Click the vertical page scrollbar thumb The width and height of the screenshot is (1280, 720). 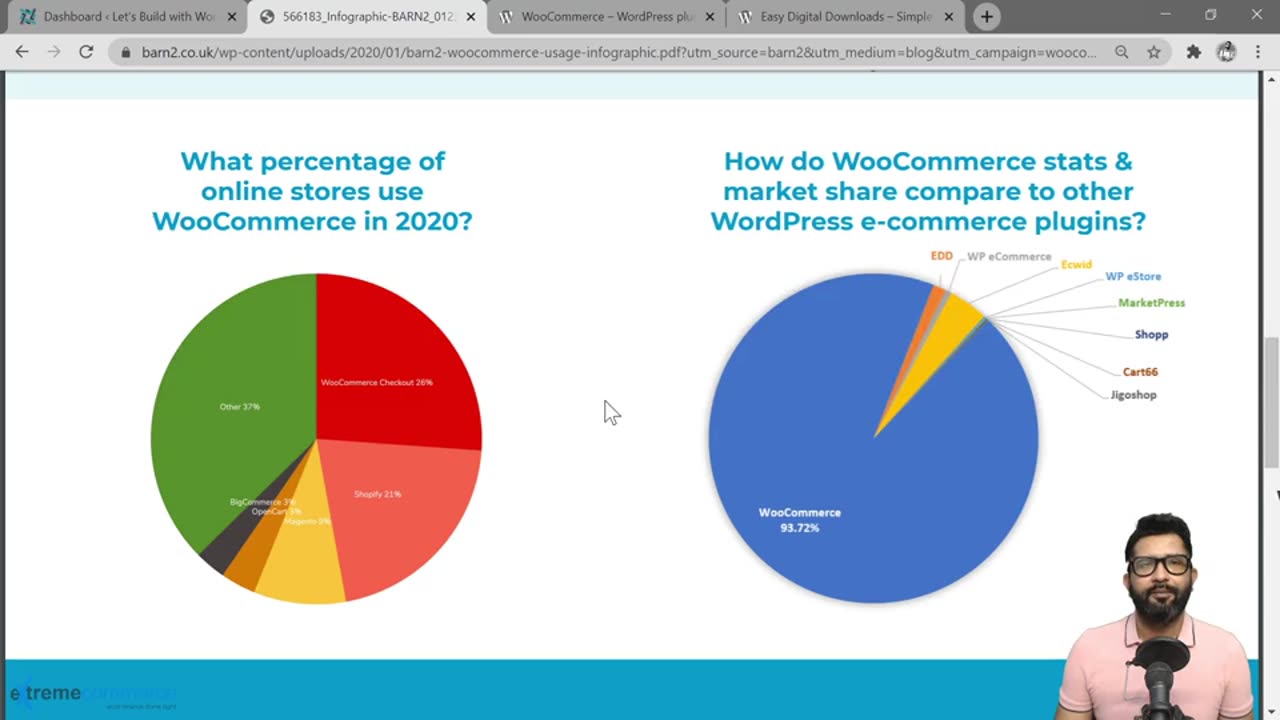tap(1271, 402)
